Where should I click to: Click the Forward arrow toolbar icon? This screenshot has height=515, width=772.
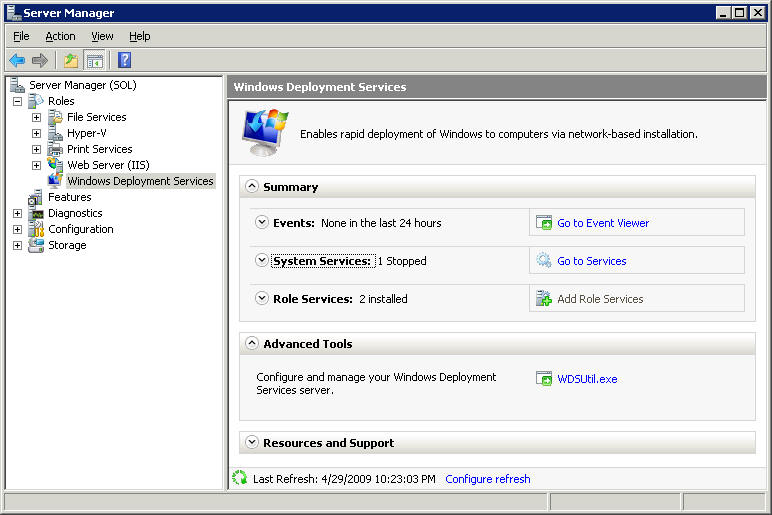coord(40,61)
